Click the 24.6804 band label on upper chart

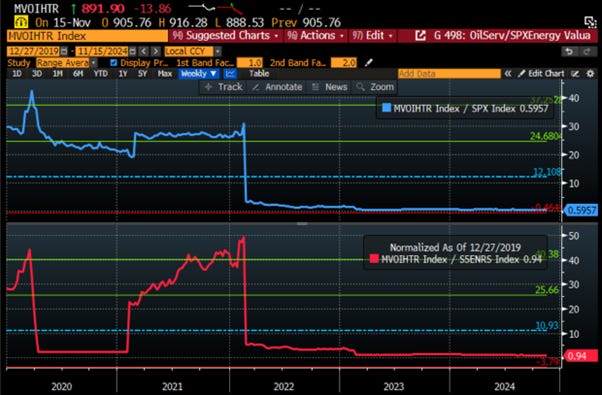coord(546,136)
